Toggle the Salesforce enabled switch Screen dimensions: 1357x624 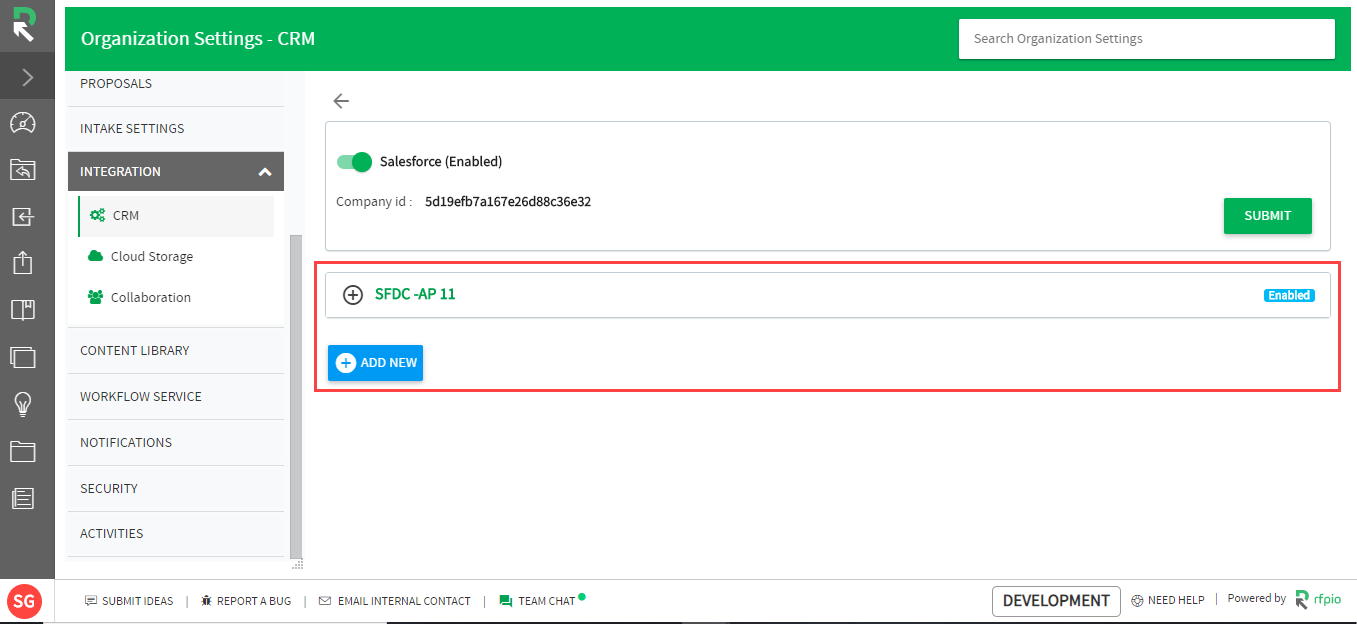click(354, 162)
